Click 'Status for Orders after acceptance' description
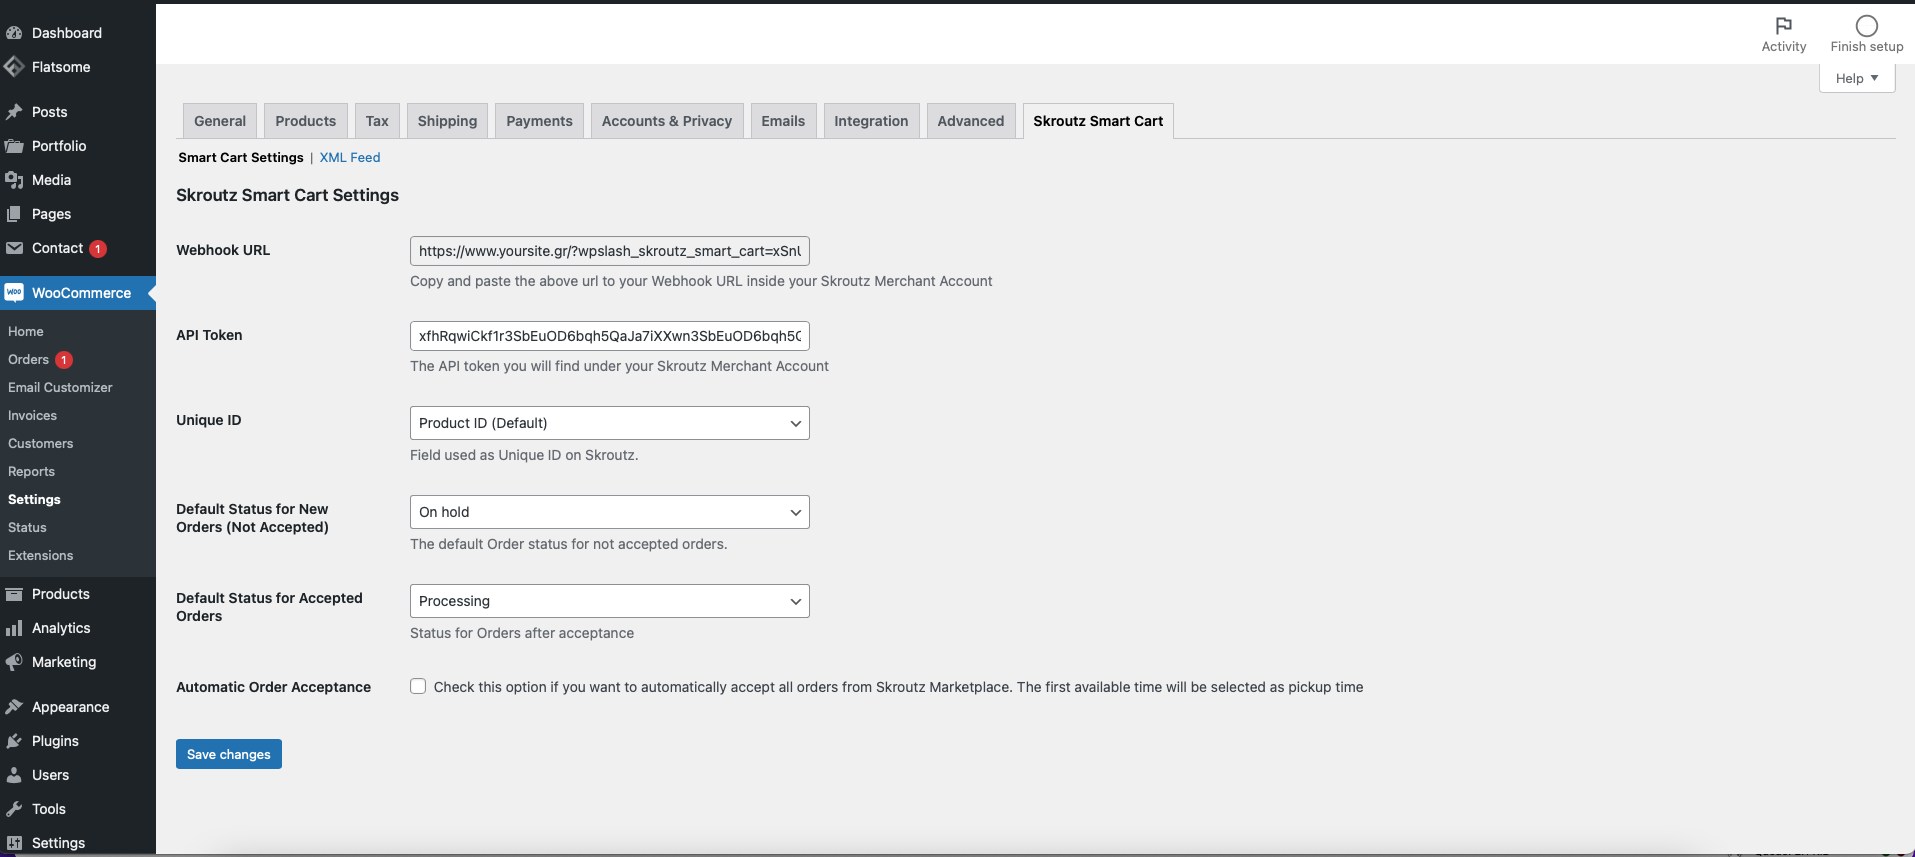This screenshot has width=1915, height=857. click(522, 633)
